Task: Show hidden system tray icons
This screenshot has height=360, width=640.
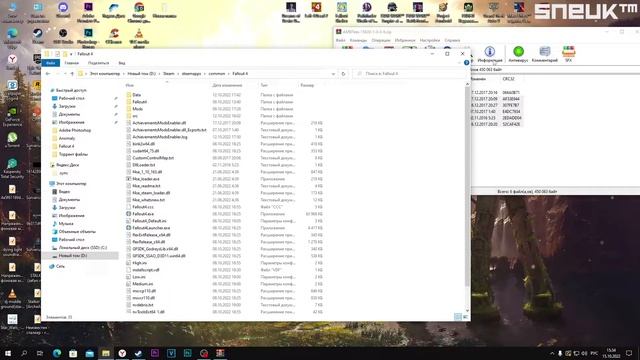Action: 552,353
